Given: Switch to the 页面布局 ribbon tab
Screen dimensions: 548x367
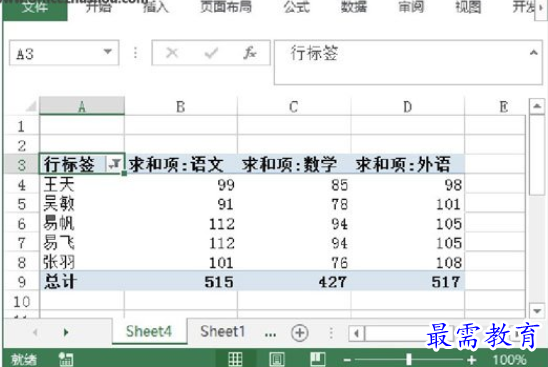Looking at the screenshot, I should click(x=226, y=7).
